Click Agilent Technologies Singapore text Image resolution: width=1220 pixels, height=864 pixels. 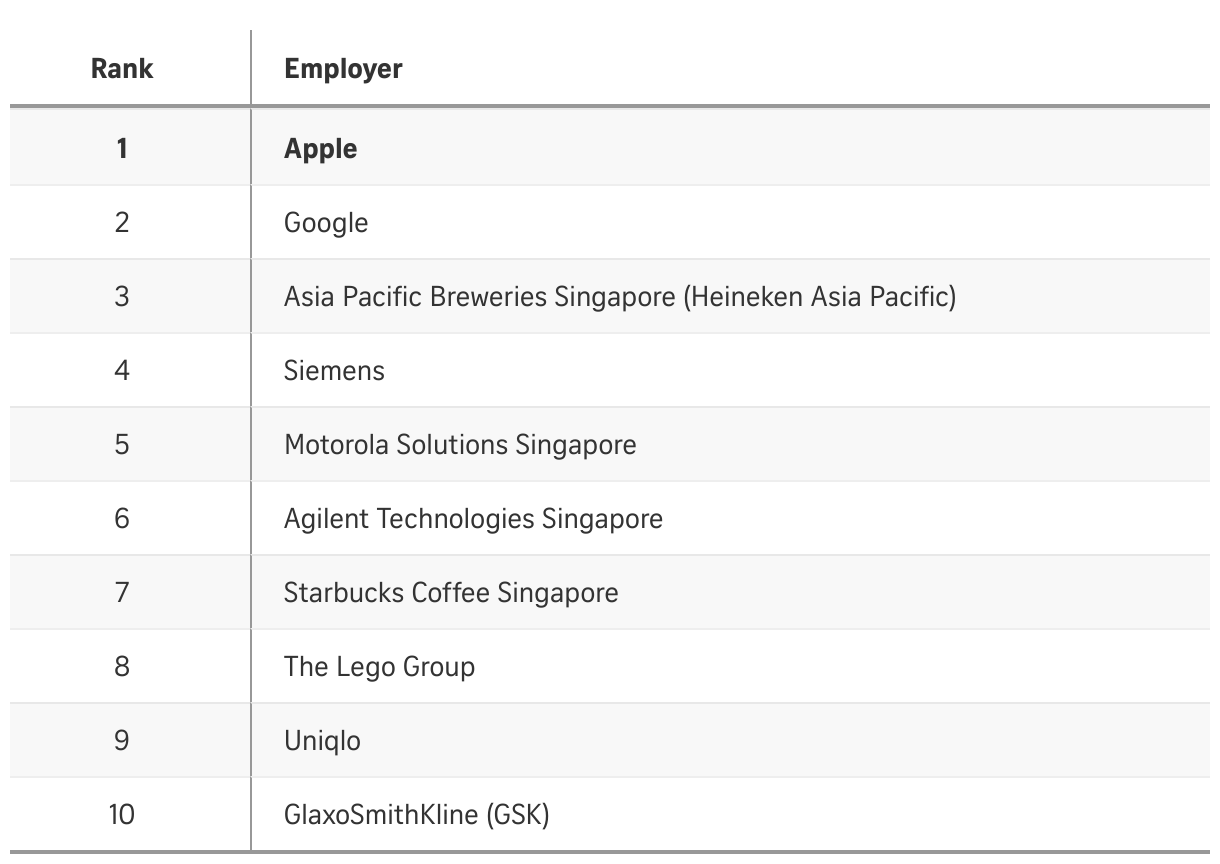473,519
